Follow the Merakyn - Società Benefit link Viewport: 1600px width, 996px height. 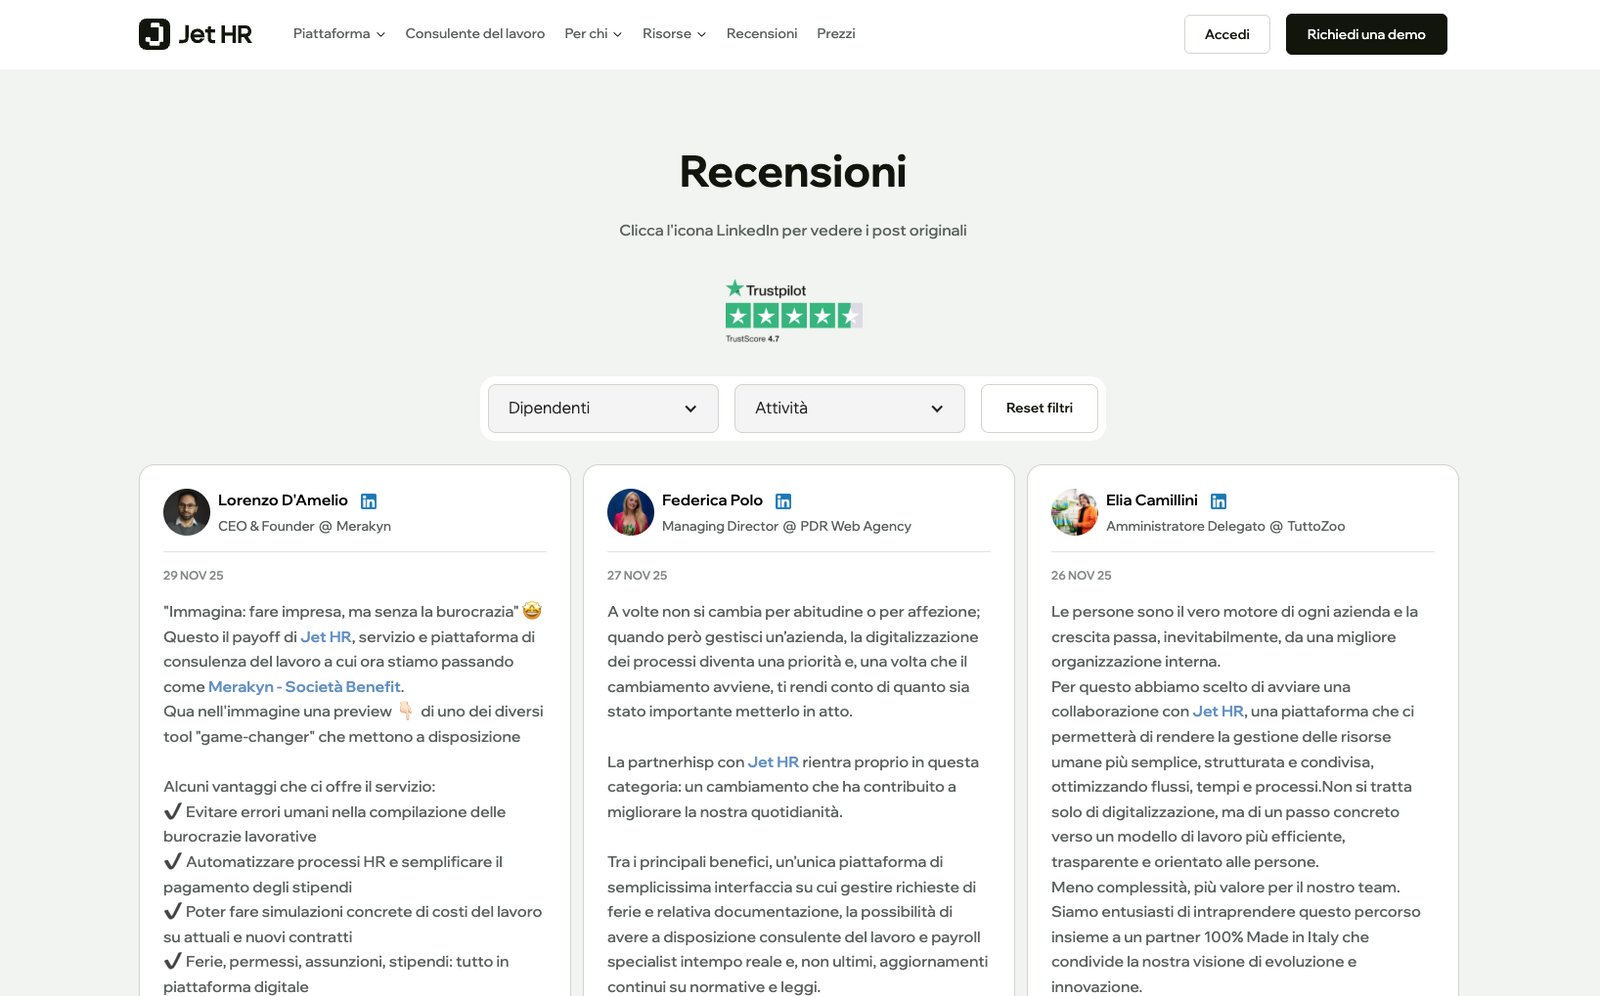tap(304, 687)
